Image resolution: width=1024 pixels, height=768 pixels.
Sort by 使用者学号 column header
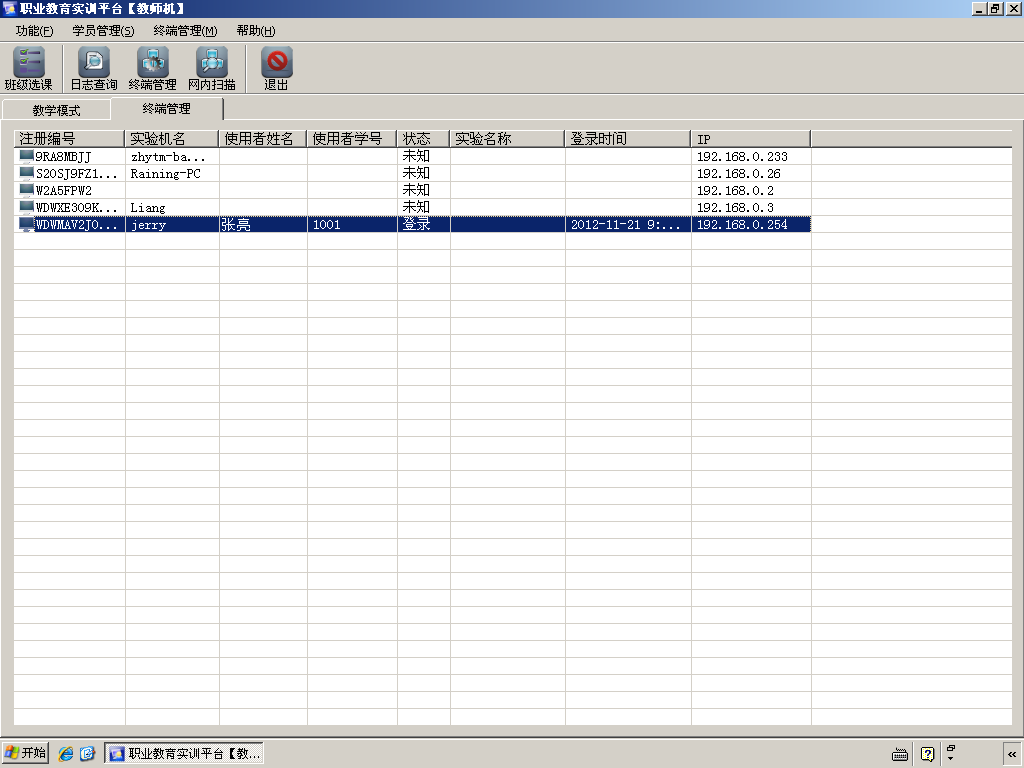352,138
